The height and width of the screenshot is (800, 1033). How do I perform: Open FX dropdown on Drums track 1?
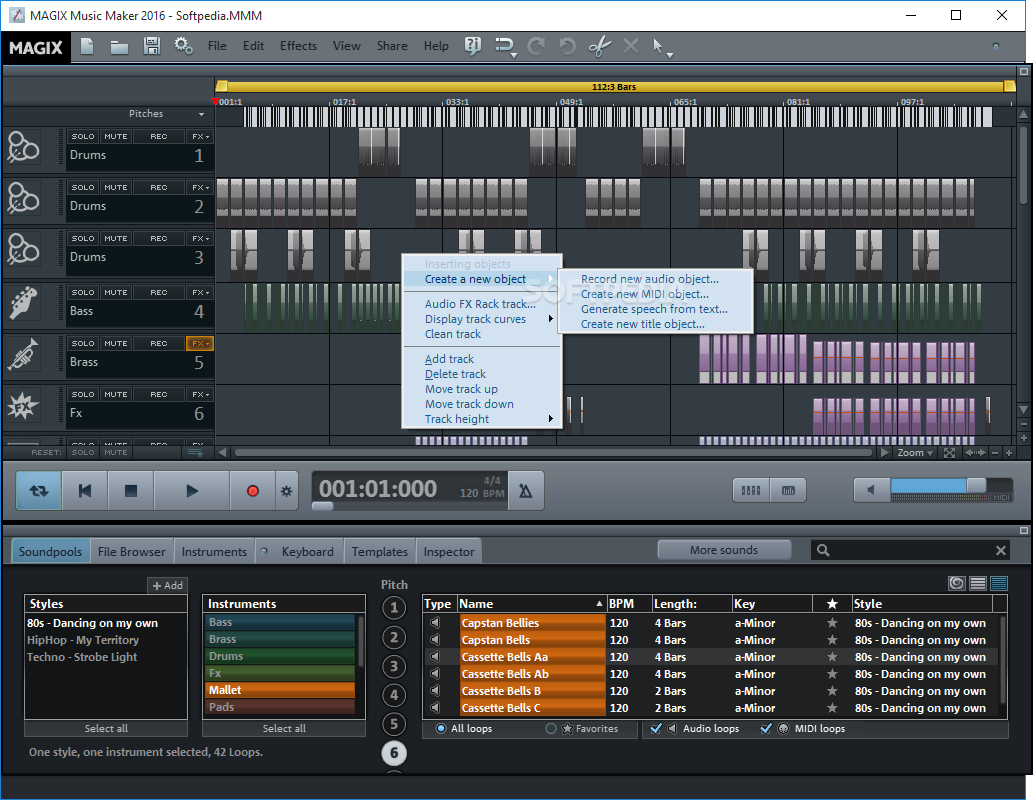200,136
